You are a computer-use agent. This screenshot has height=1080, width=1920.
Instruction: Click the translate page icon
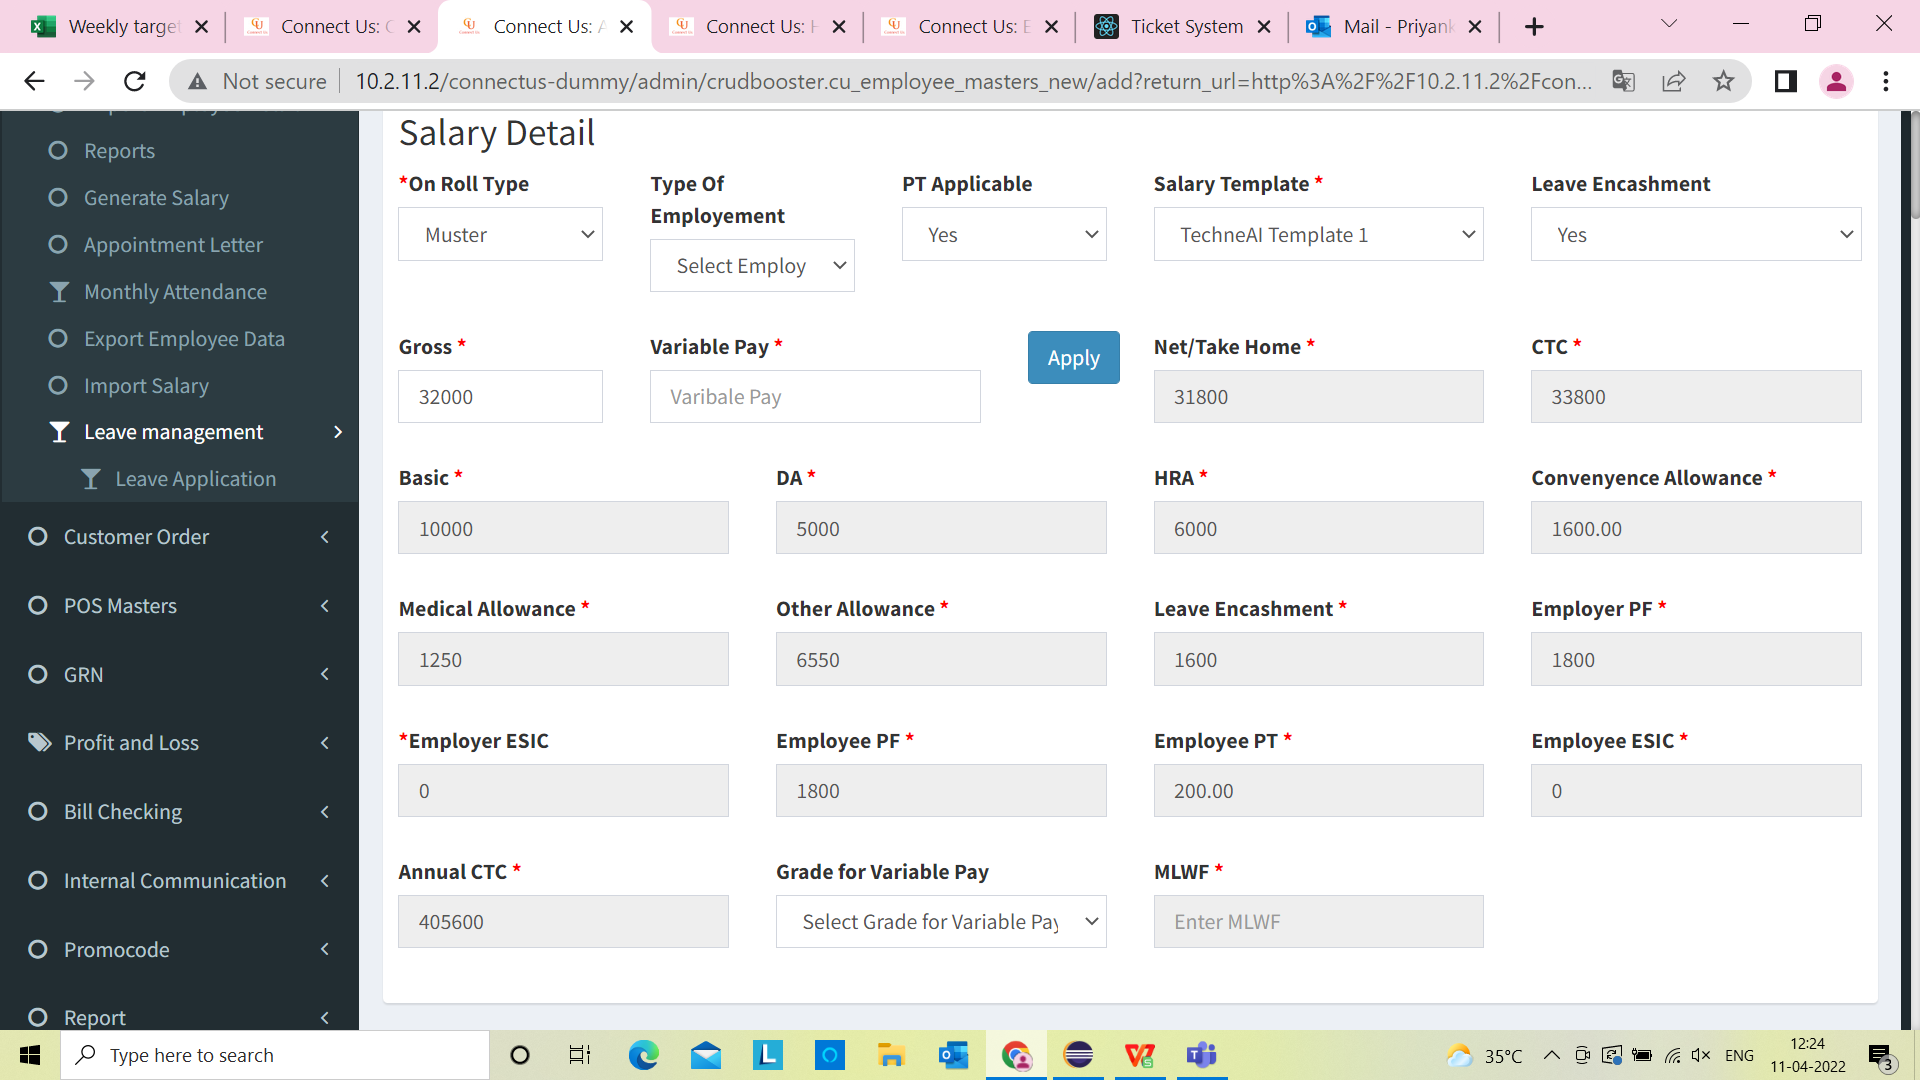tap(1623, 81)
